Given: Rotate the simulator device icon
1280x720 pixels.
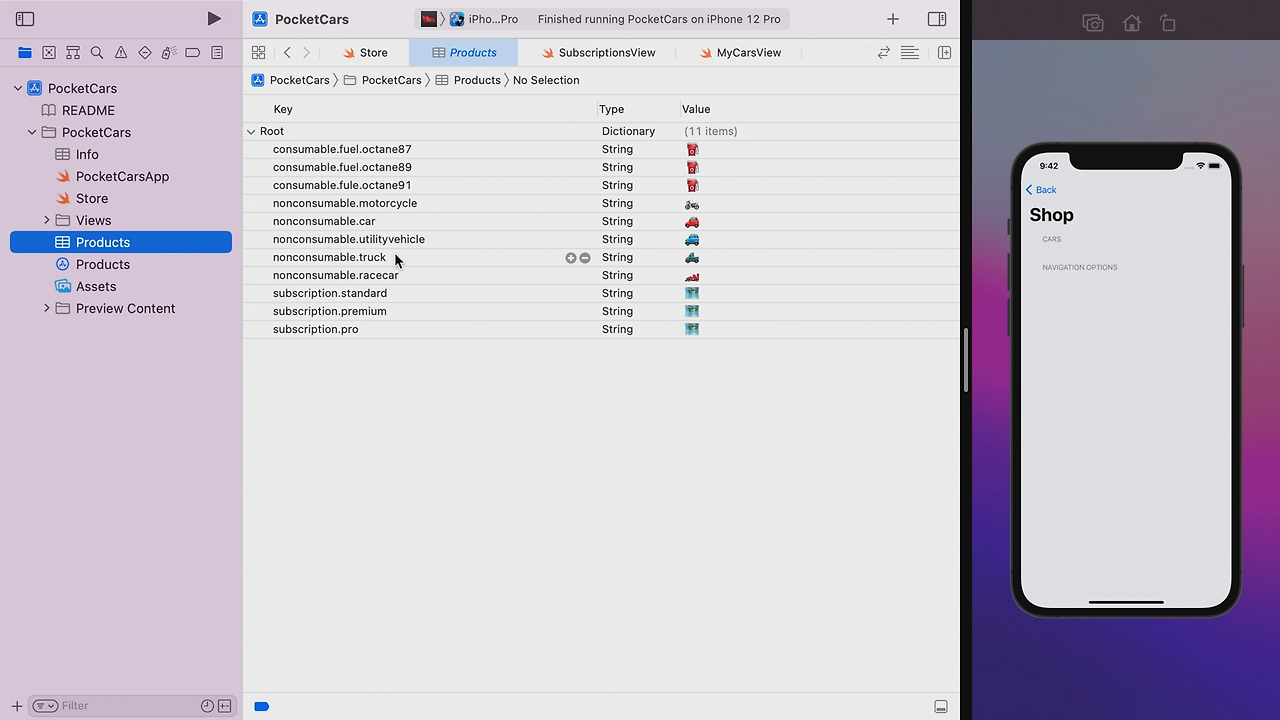Looking at the screenshot, I should pos(1168,23).
